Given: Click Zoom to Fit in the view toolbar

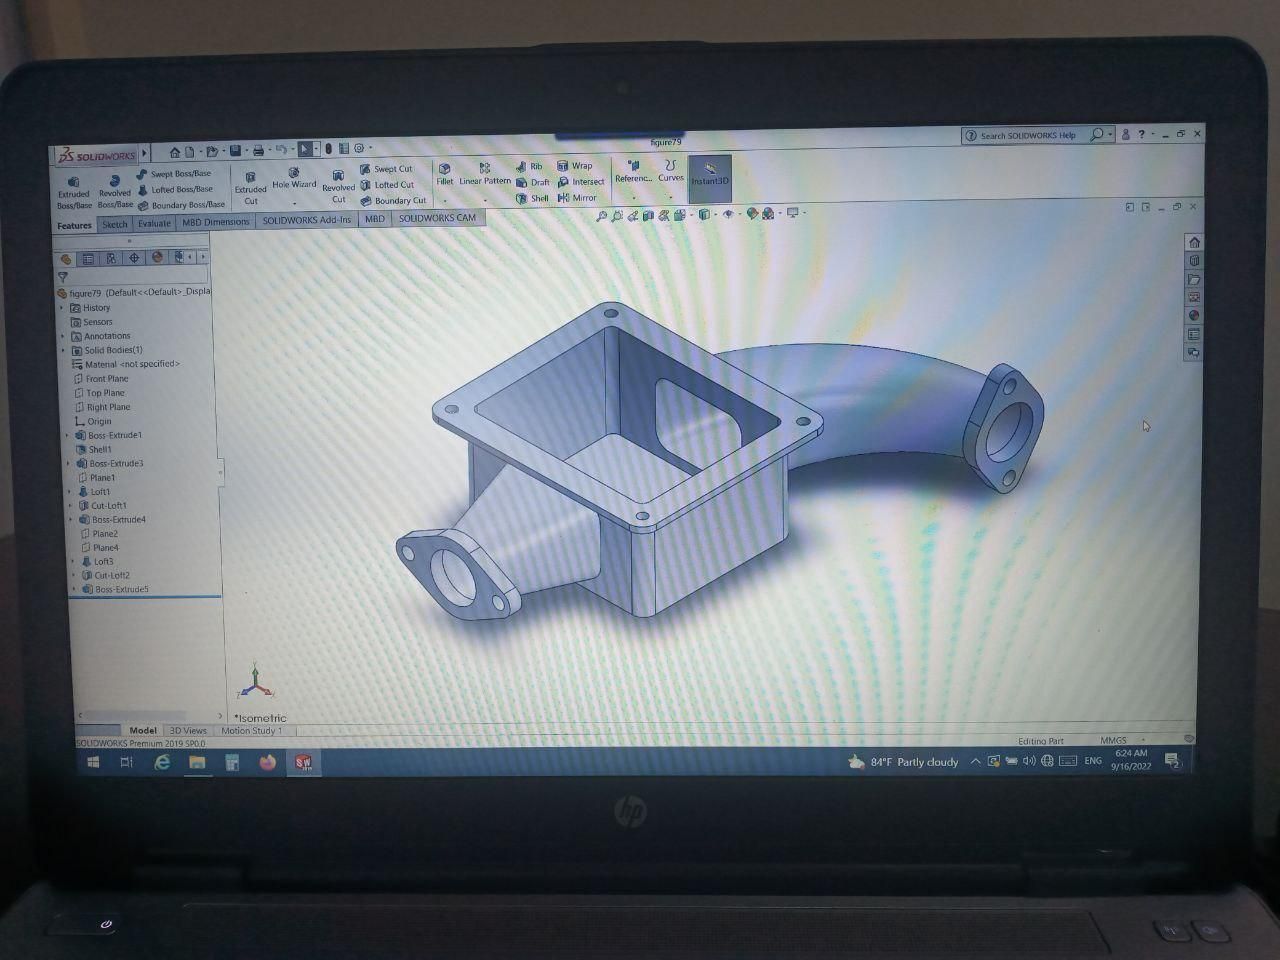Looking at the screenshot, I should [601, 213].
